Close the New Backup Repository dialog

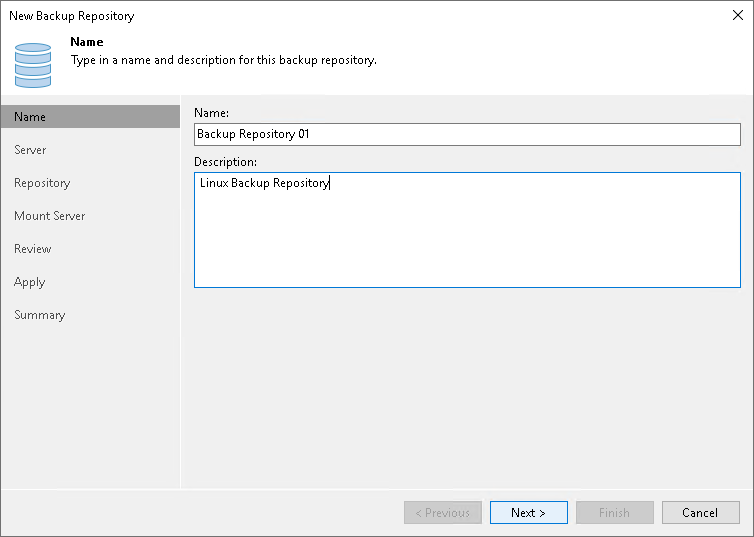coord(737,16)
